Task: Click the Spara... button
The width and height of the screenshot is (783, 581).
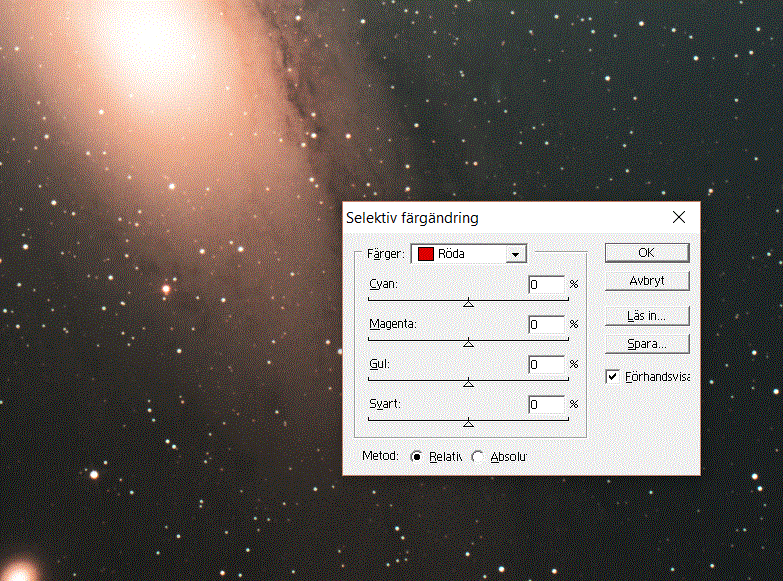Action: 647,344
